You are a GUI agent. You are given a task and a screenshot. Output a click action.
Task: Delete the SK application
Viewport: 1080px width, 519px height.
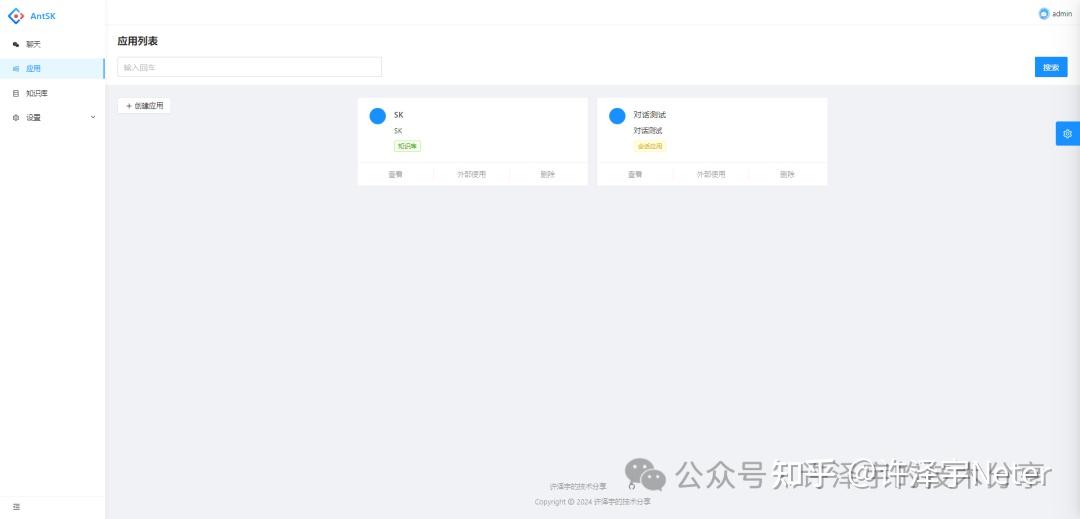pyautogui.click(x=547, y=174)
